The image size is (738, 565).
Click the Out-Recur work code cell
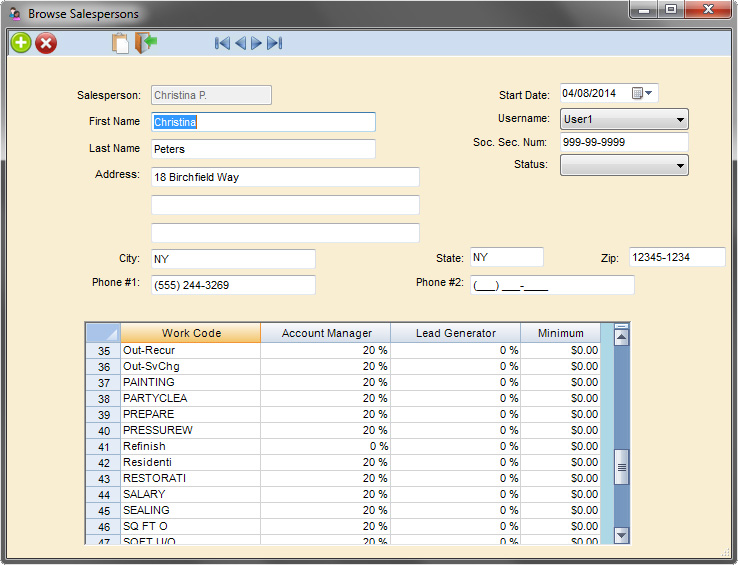click(191, 351)
